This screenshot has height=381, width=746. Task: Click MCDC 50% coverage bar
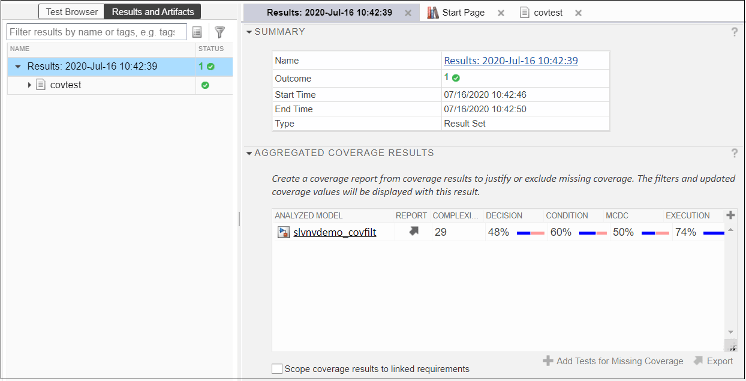(655, 233)
